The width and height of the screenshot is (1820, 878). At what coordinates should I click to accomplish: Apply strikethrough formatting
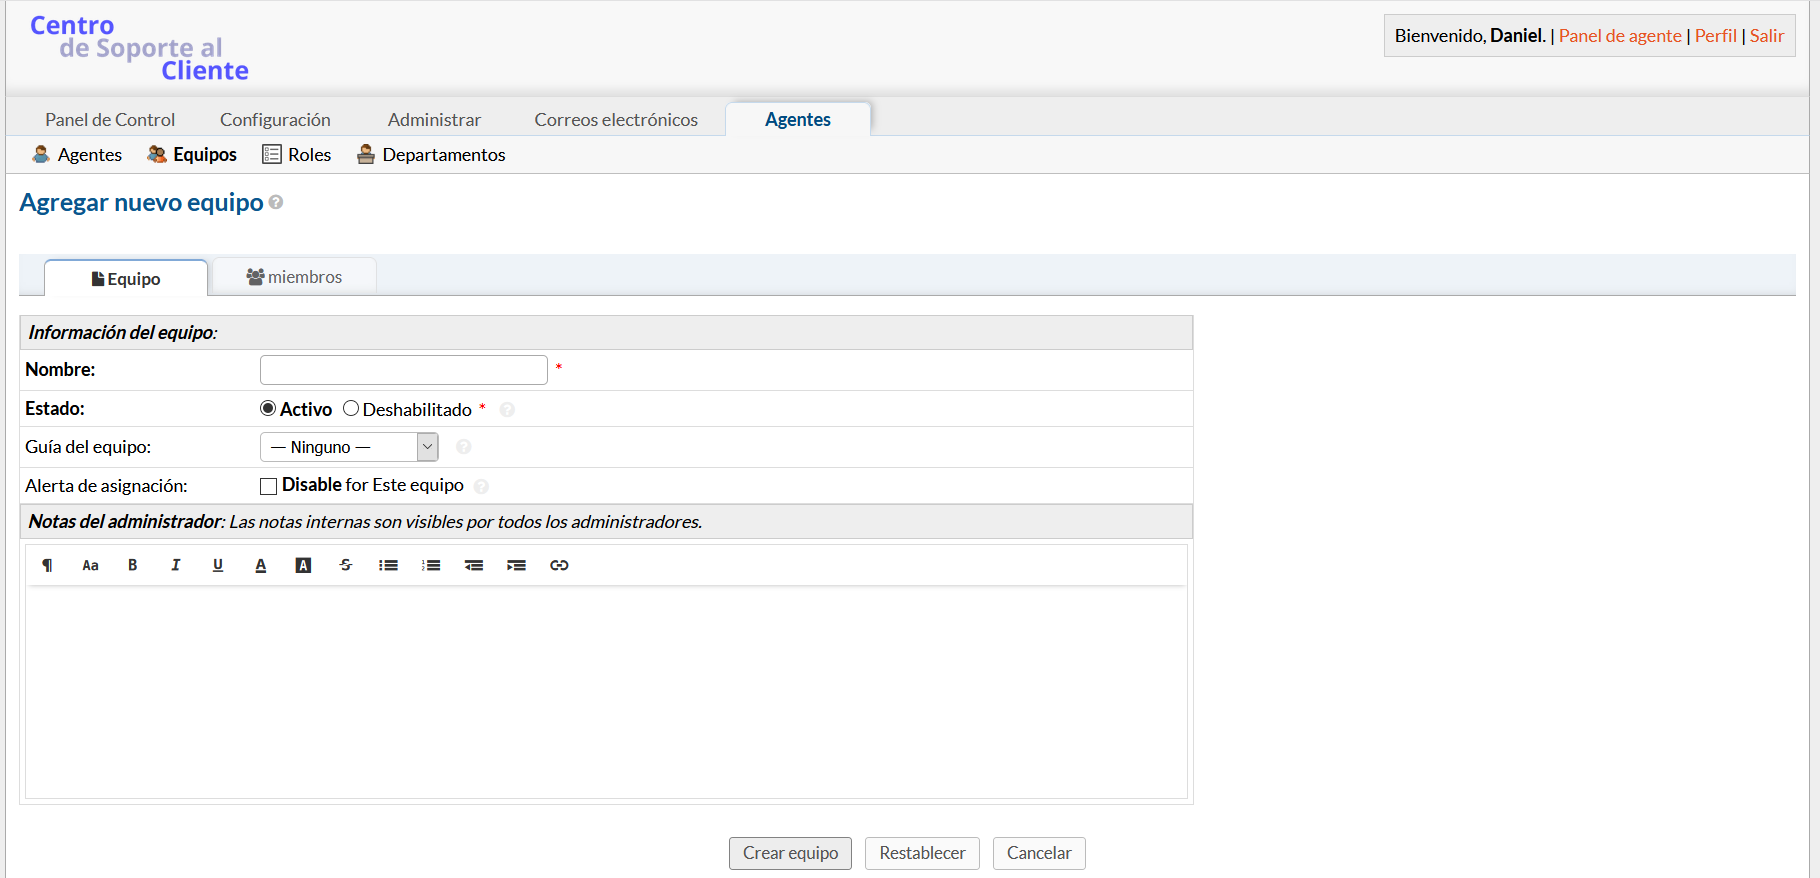346,565
